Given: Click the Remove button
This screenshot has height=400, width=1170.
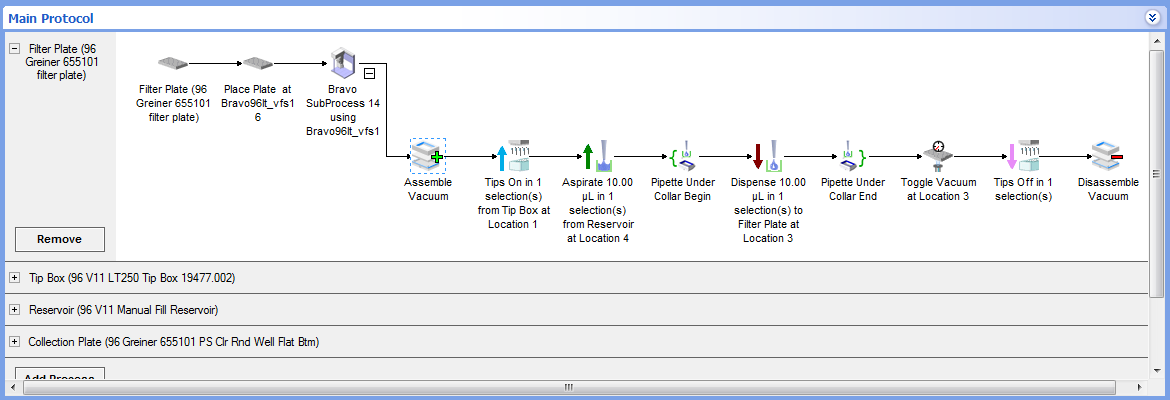Looking at the screenshot, I should coord(60,239).
